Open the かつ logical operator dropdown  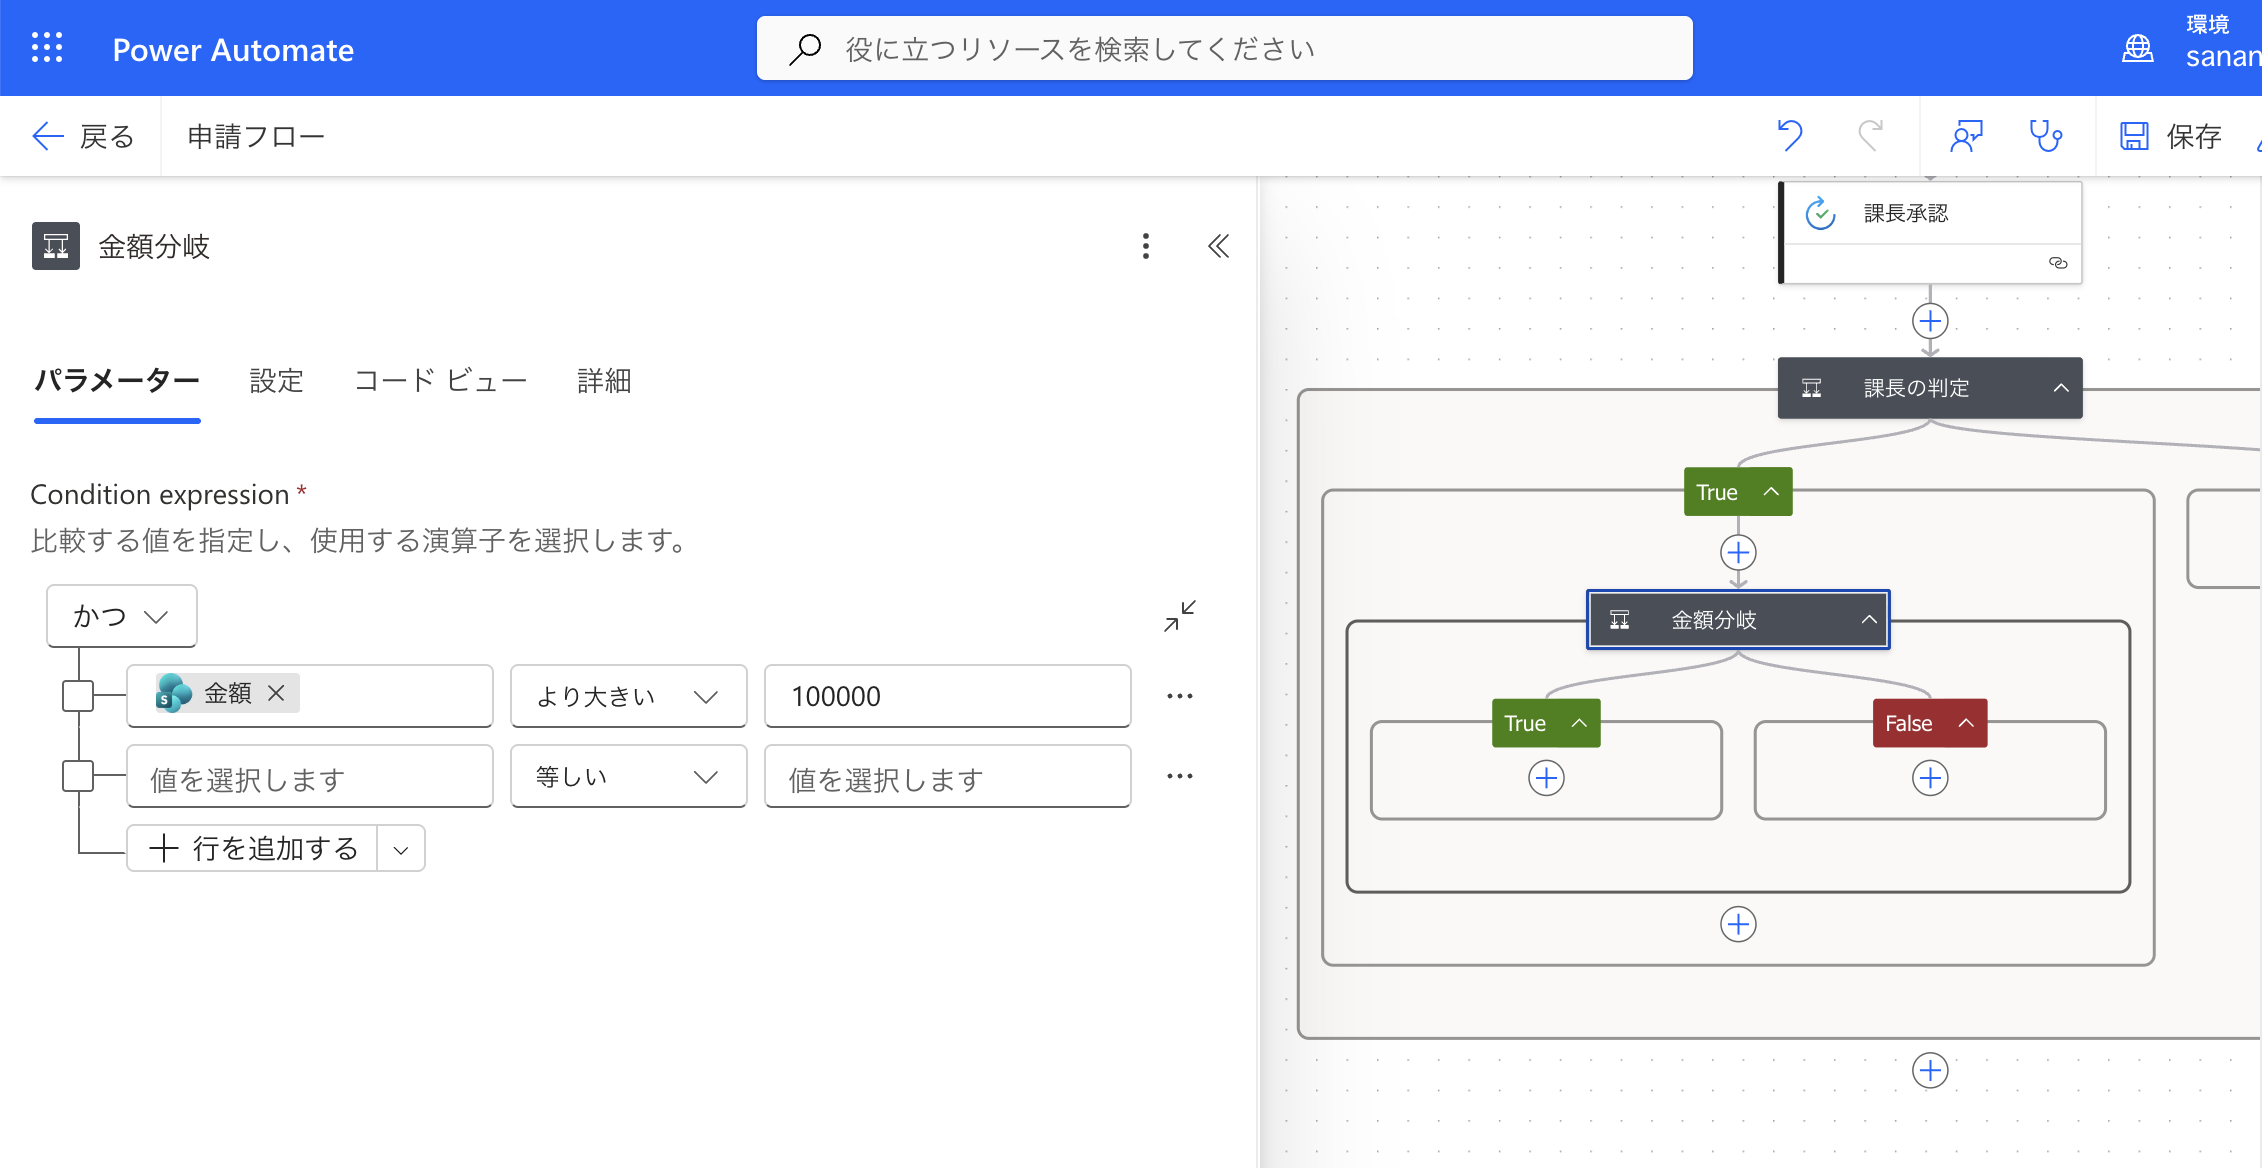122,616
